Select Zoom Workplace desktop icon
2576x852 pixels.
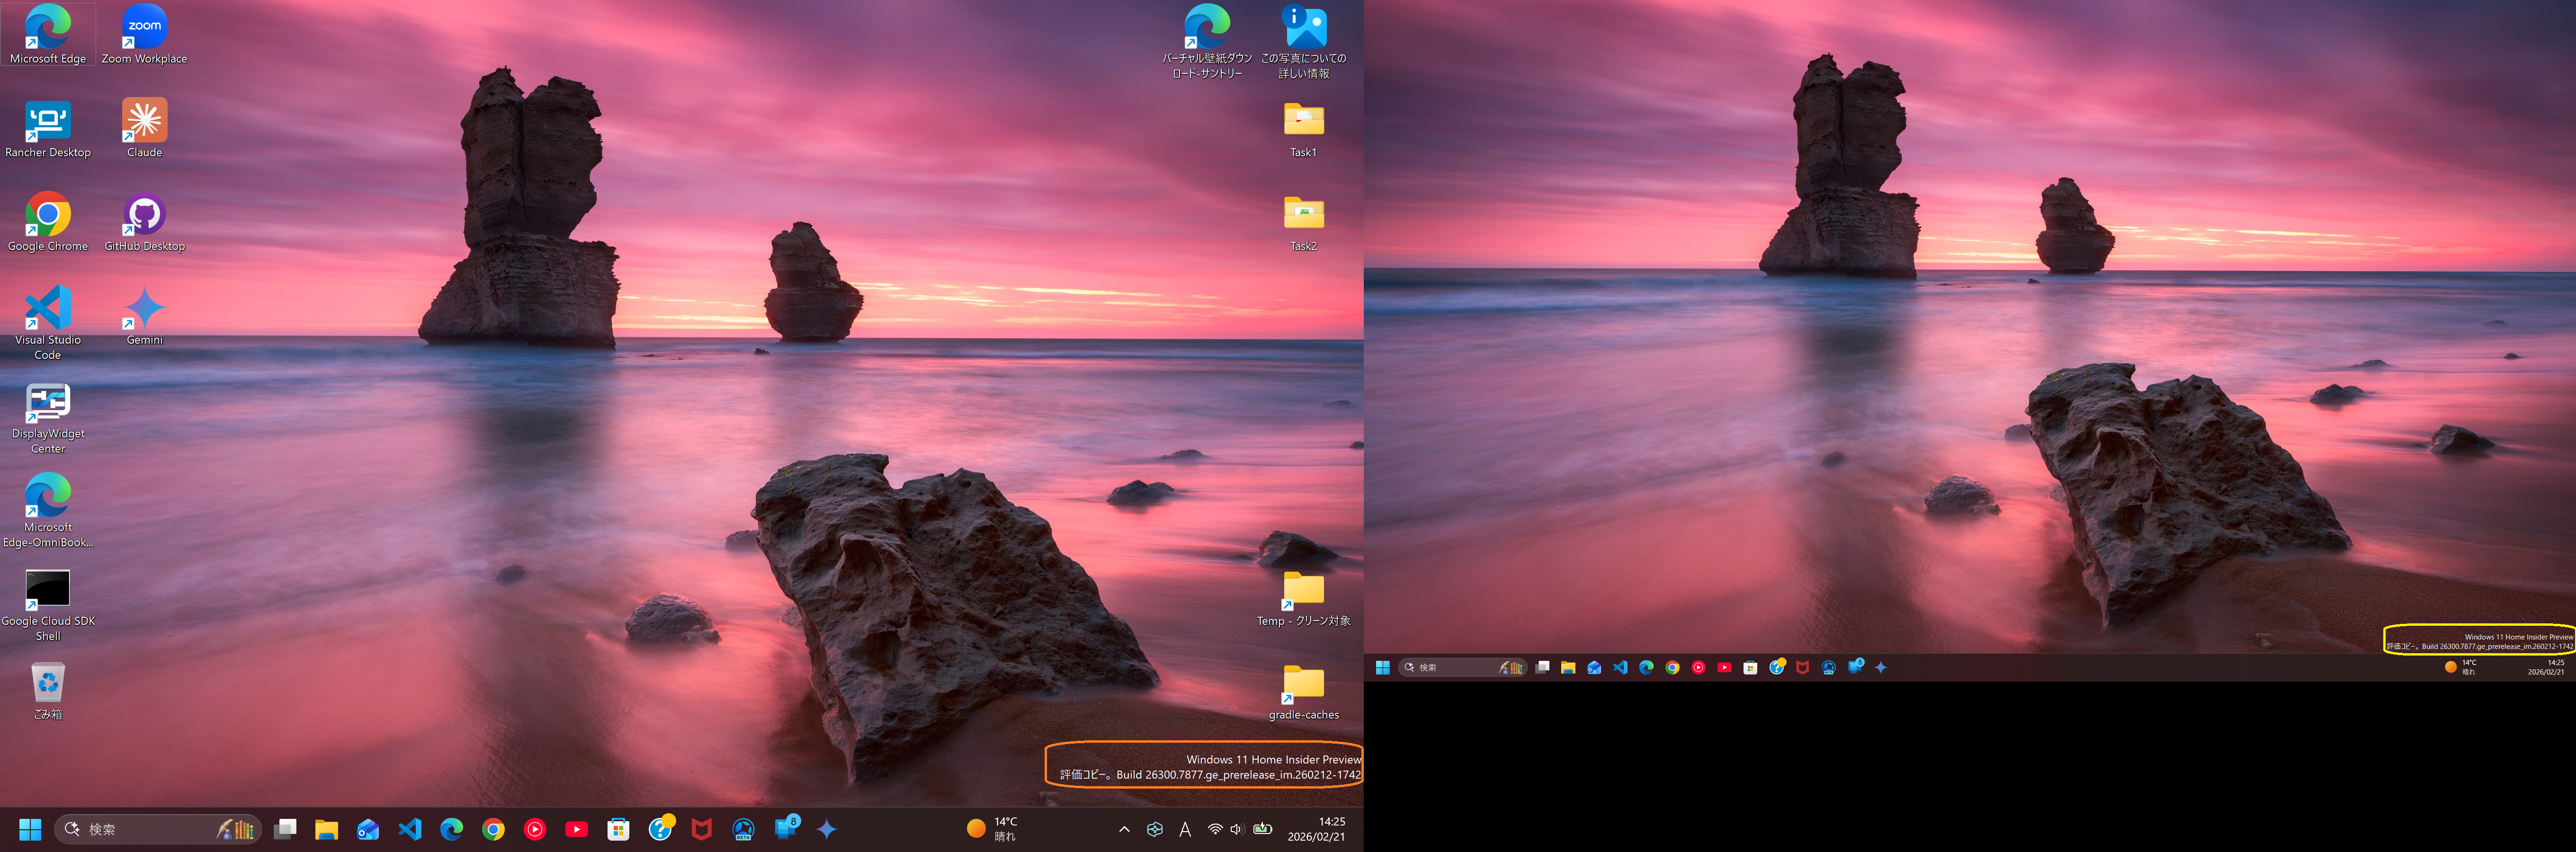(144, 28)
